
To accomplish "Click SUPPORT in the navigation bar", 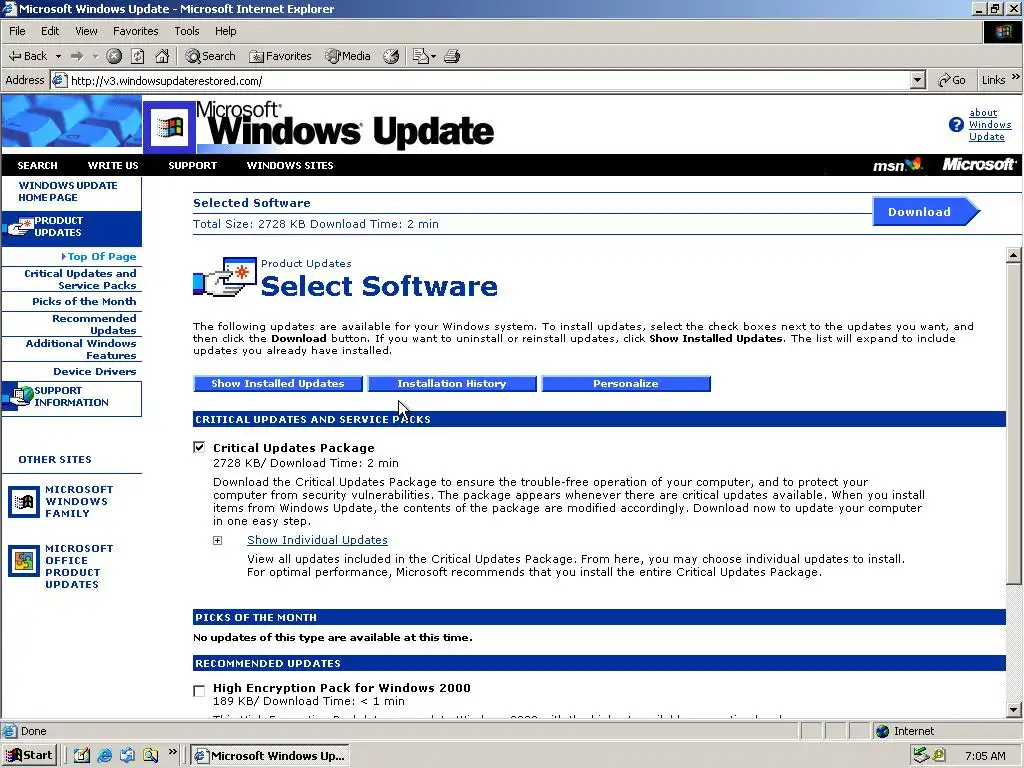I will tap(193, 165).
